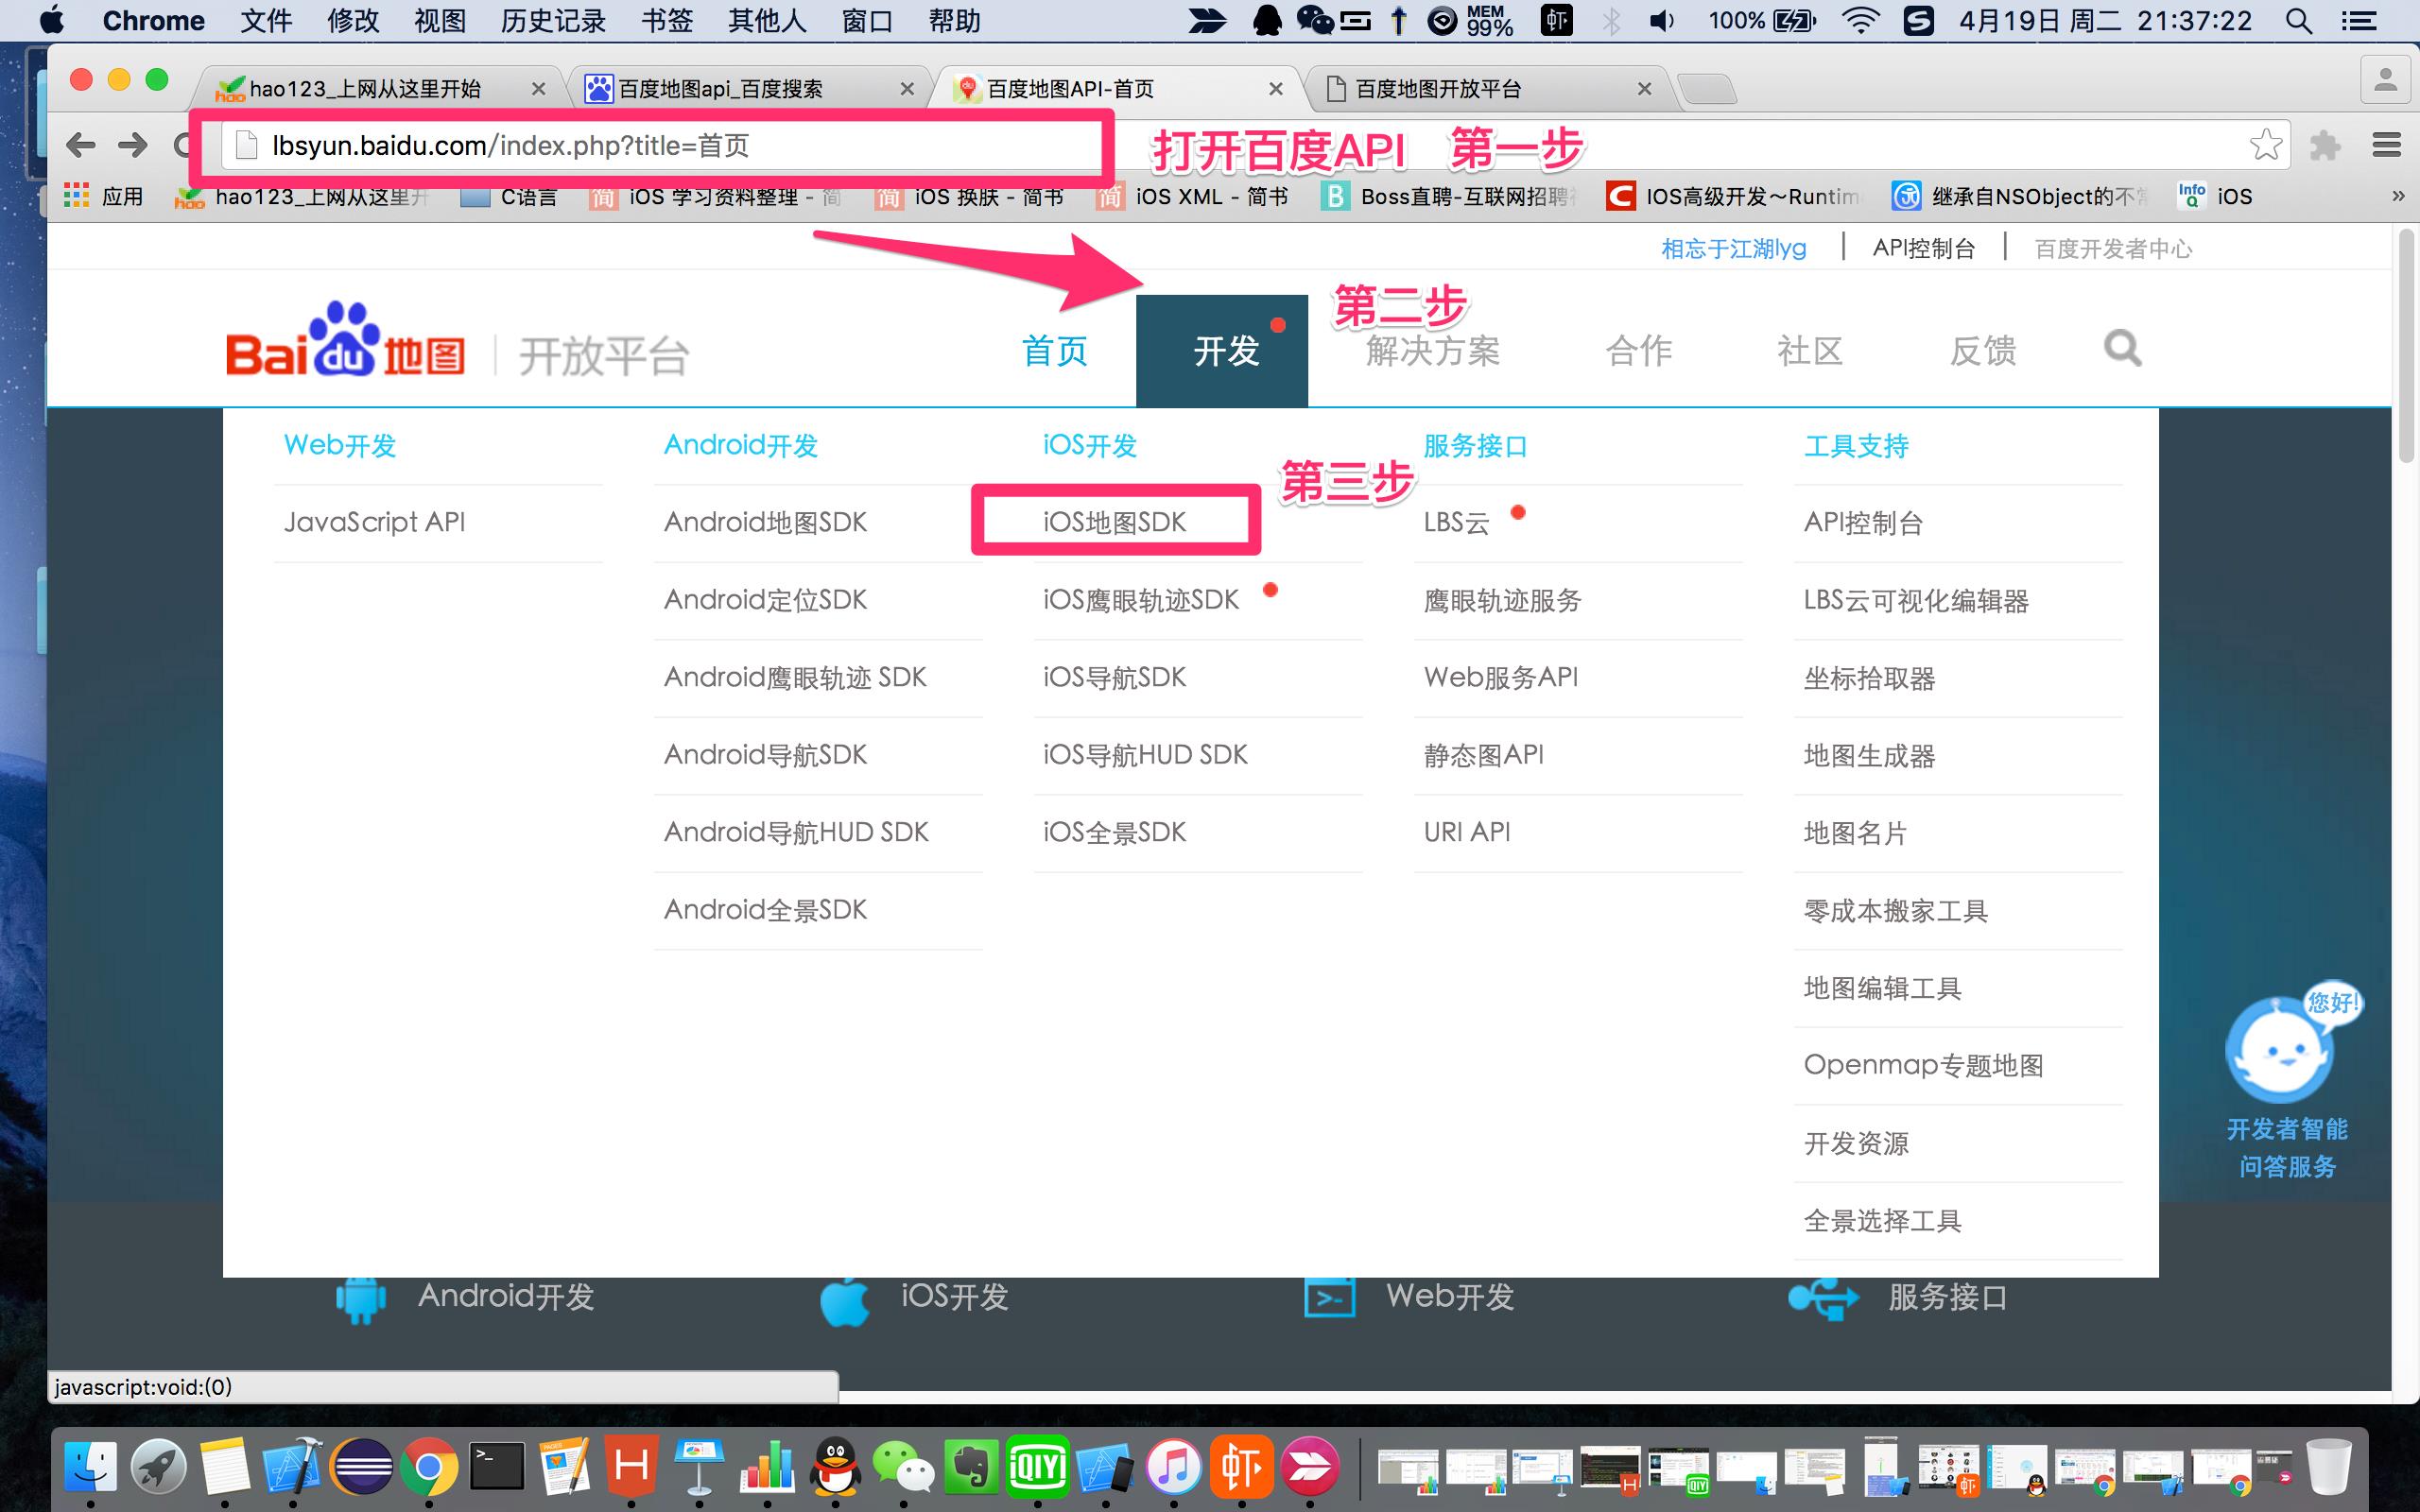Image resolution: width=2420 pixels, height=1512 pixels.
Task: Open the 百度开发者中心 top link
Action: pos(2113,249)
